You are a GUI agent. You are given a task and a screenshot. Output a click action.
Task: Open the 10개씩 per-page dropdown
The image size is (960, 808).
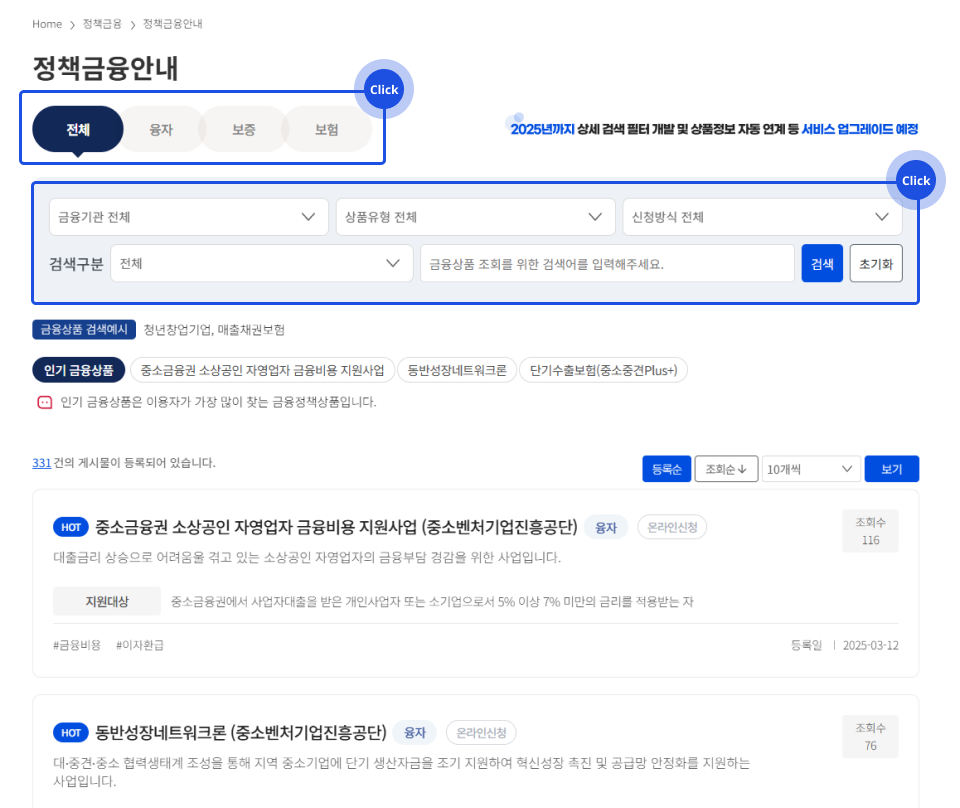coord(810,469)
